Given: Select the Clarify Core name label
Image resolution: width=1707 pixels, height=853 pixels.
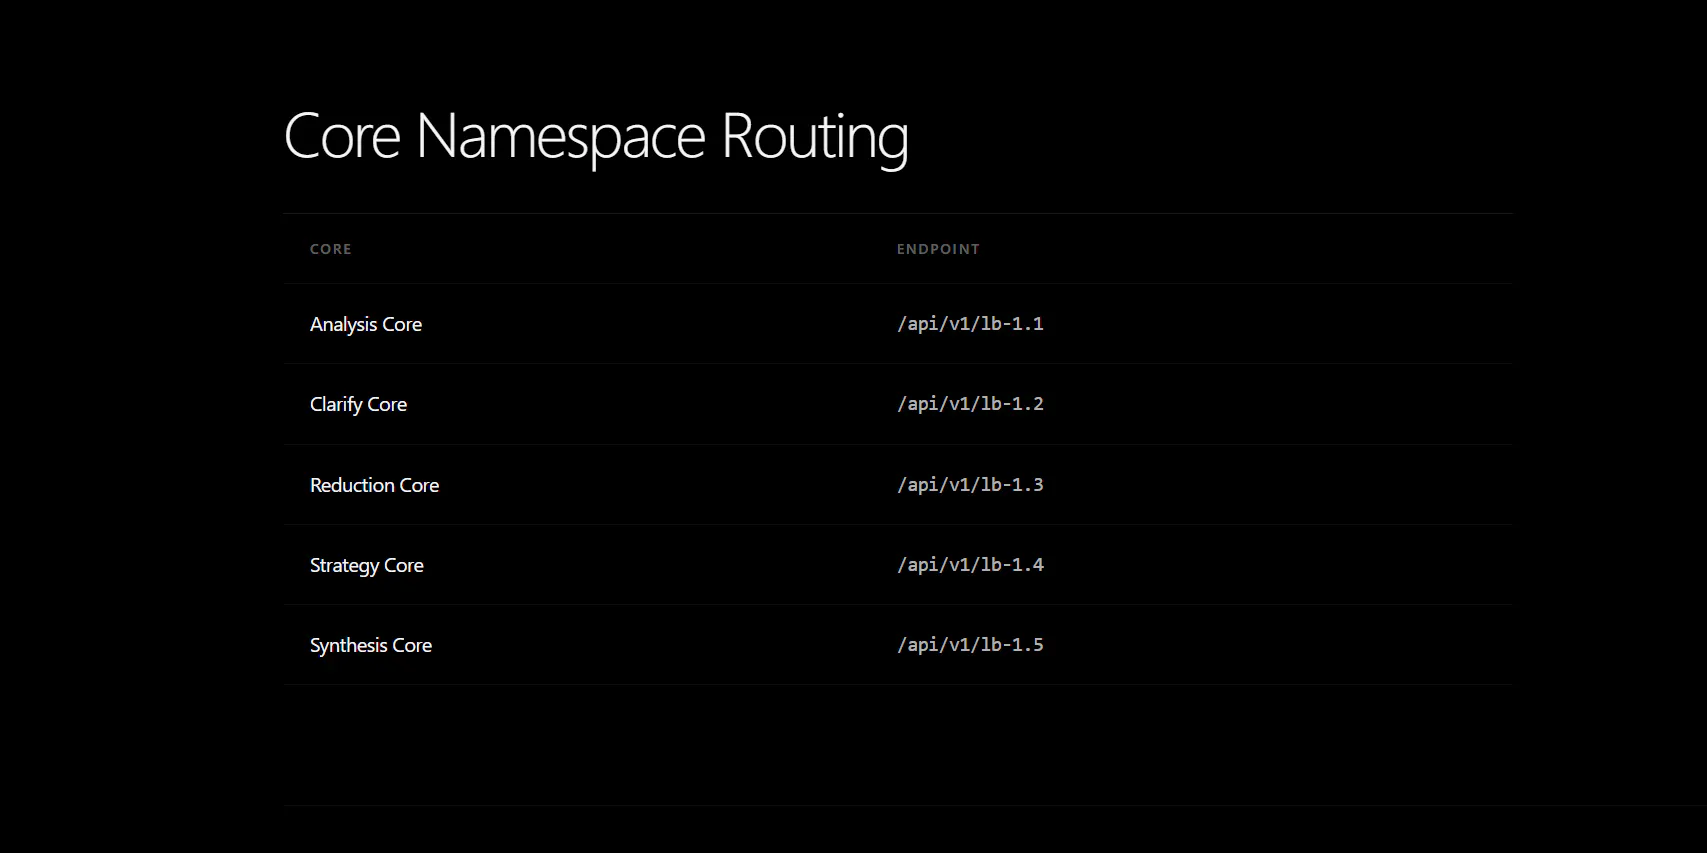Looking at the screenshot, I should (358, 404).
